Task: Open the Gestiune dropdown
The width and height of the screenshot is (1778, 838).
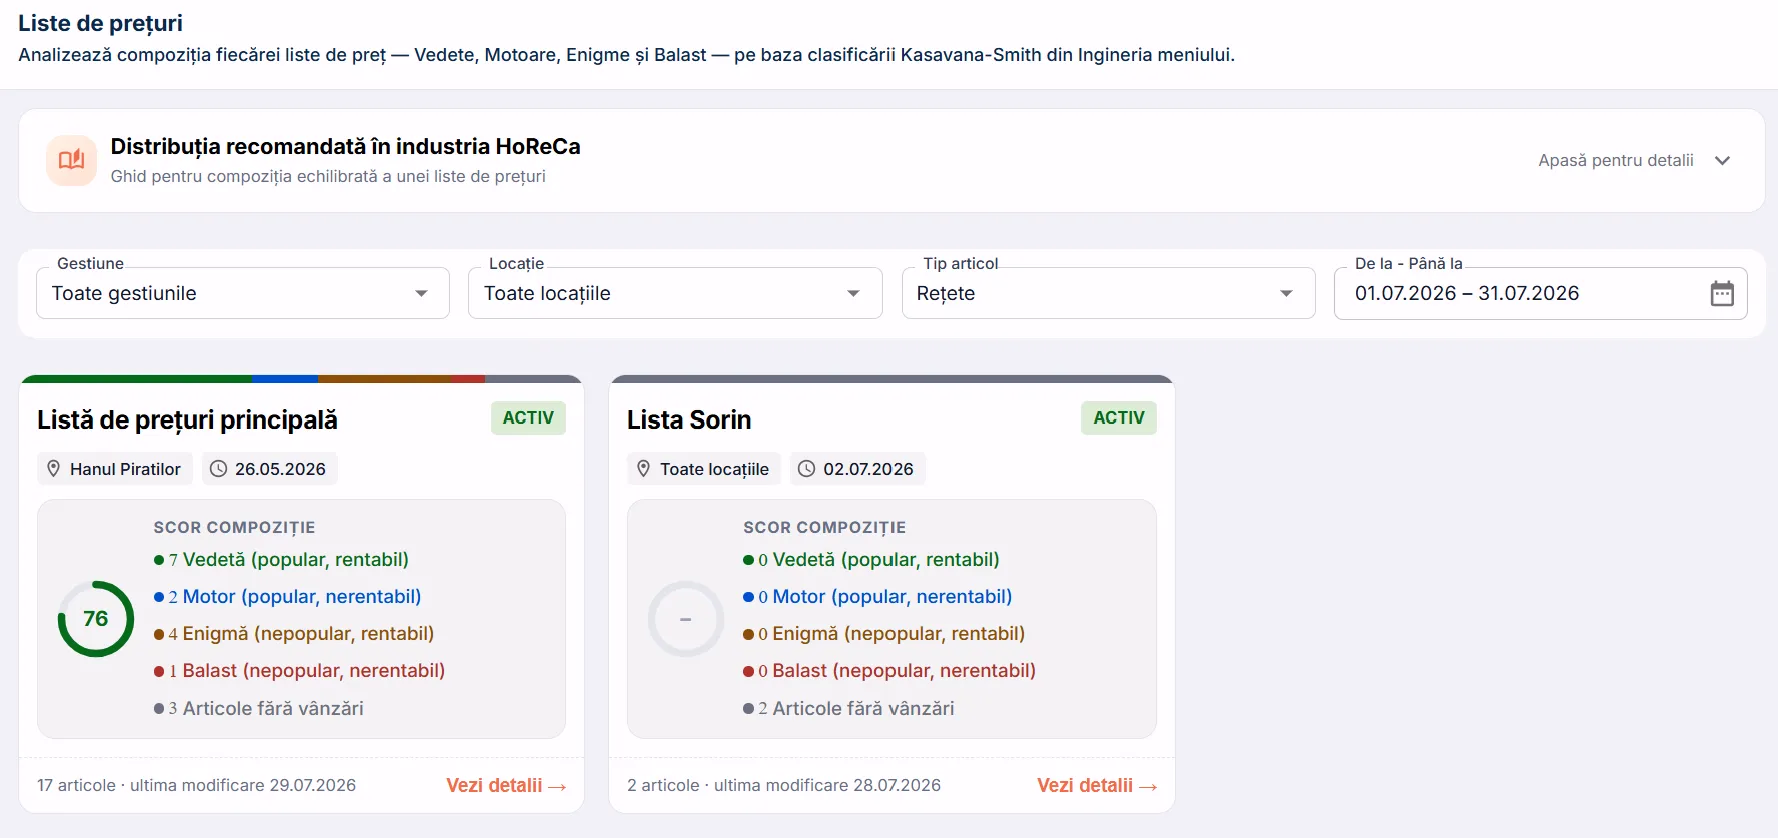Action: [x=243, y=293]
